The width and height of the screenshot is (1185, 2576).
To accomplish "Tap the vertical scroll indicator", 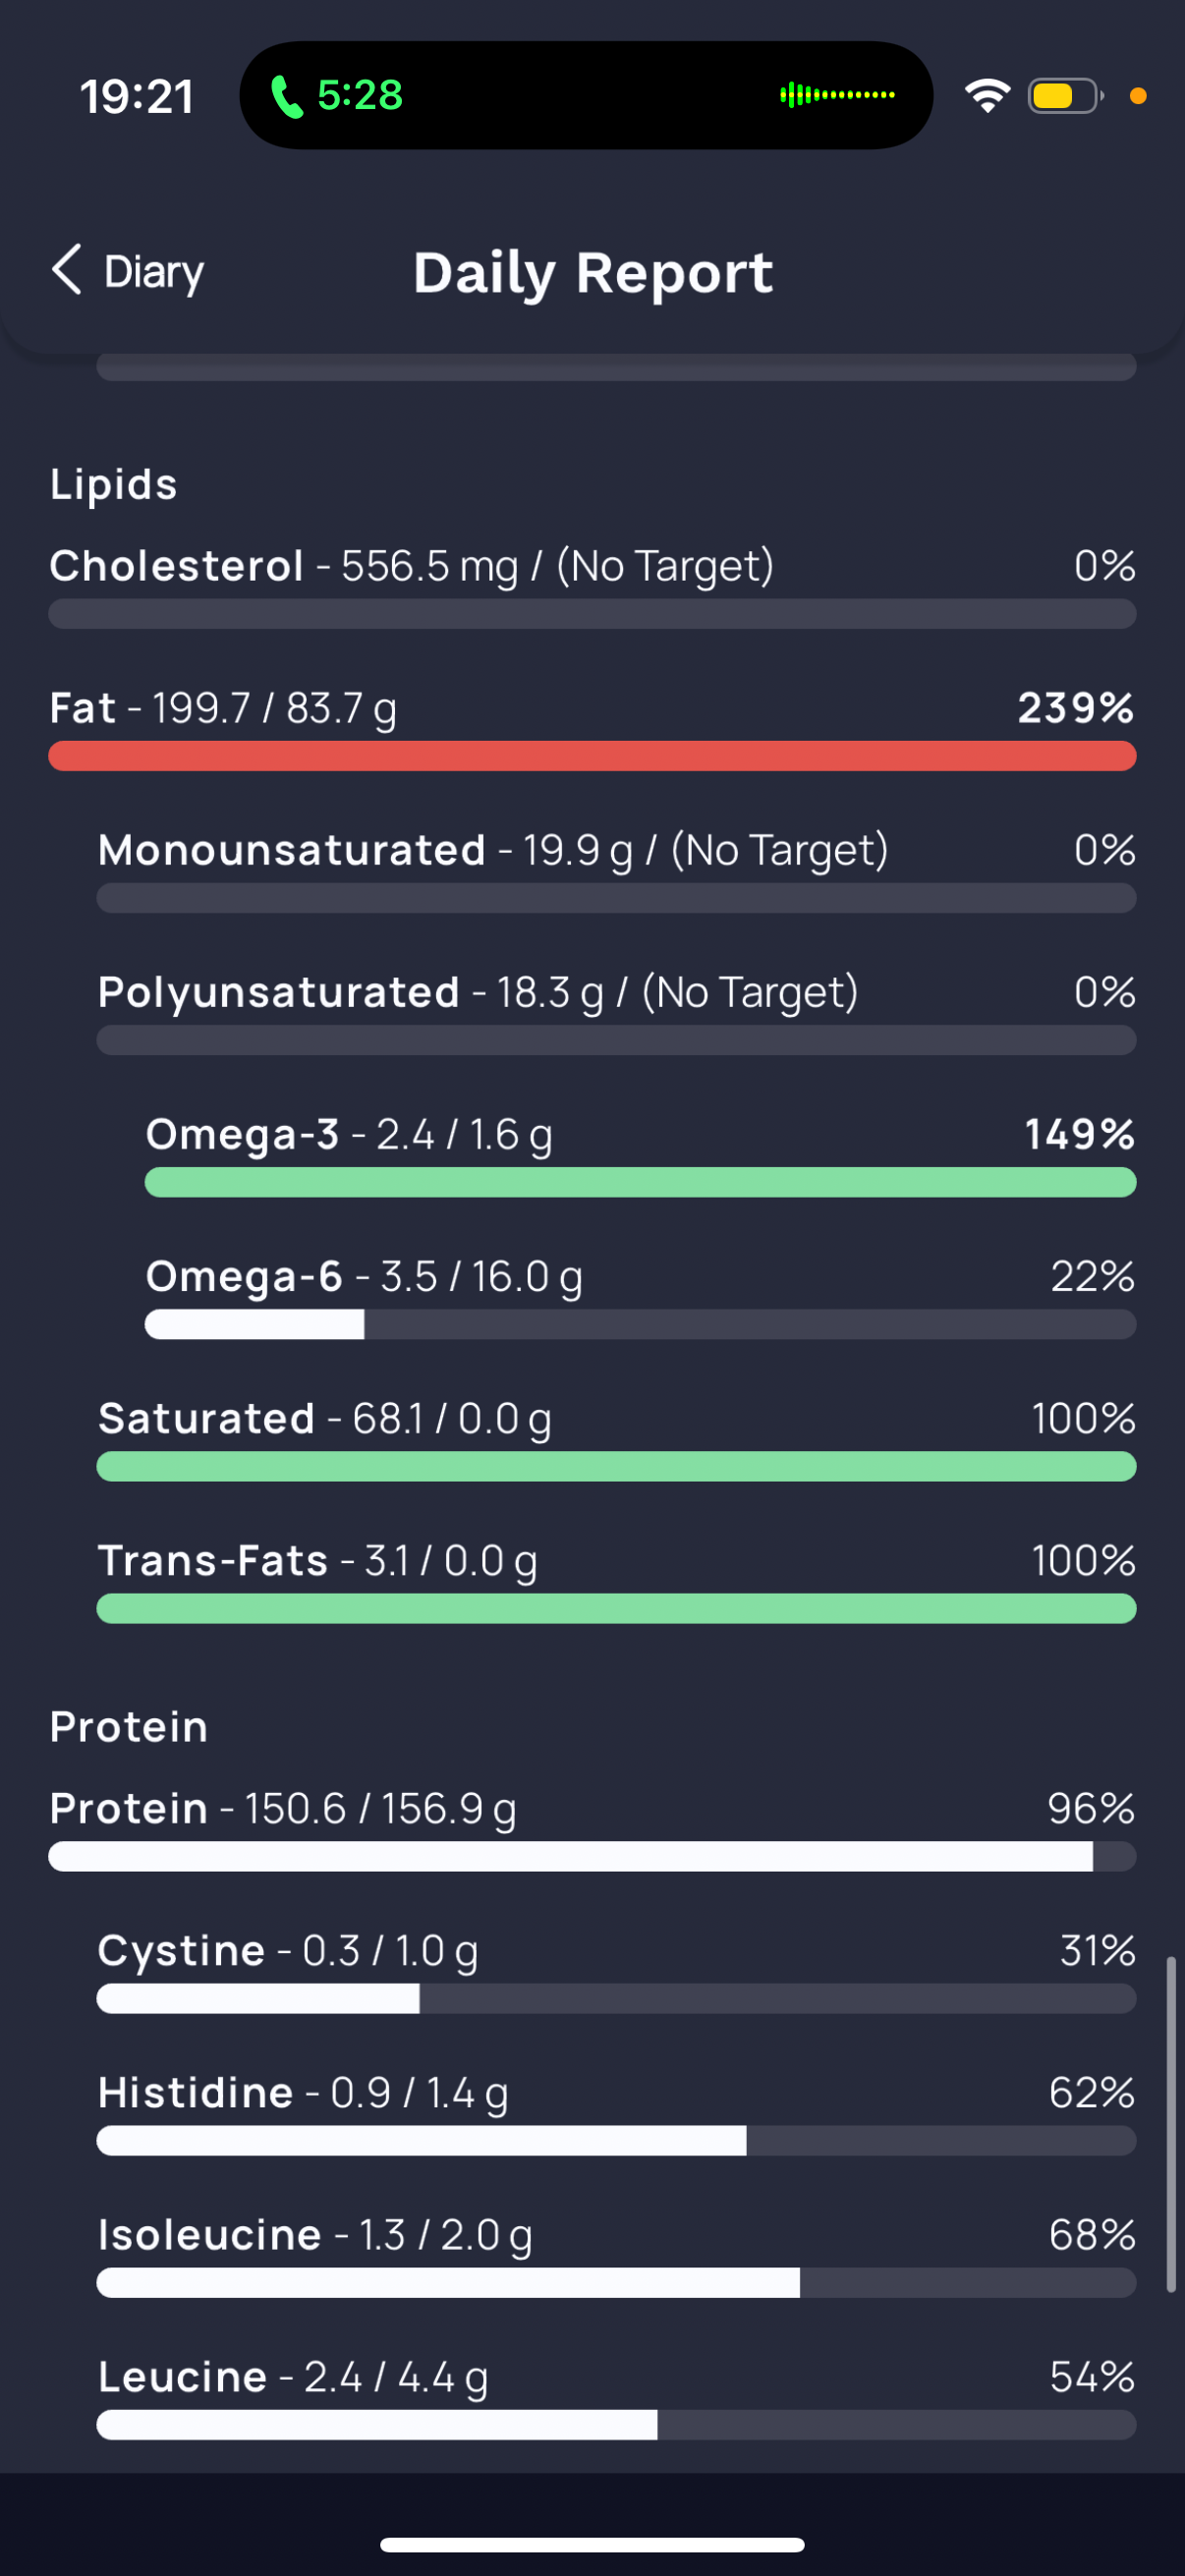I will 1170,2124.
